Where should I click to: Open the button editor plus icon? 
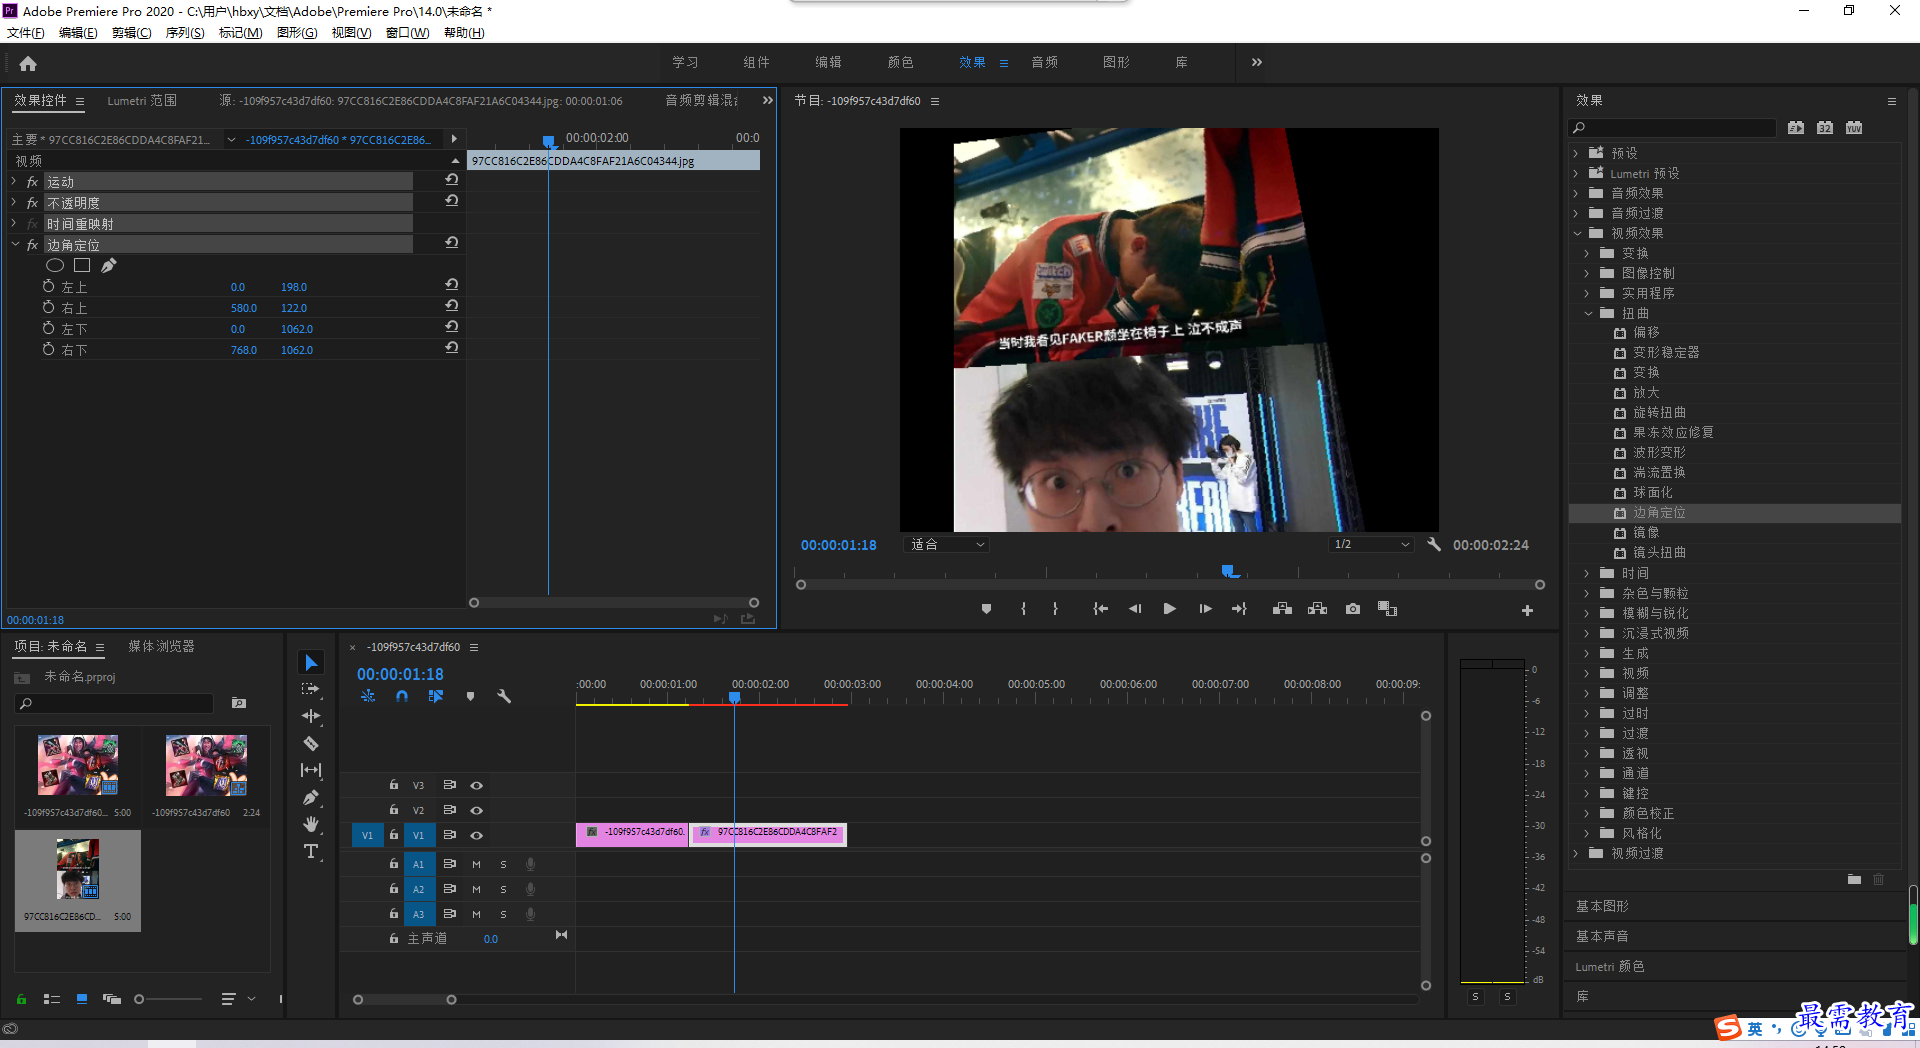point(1527,610)
